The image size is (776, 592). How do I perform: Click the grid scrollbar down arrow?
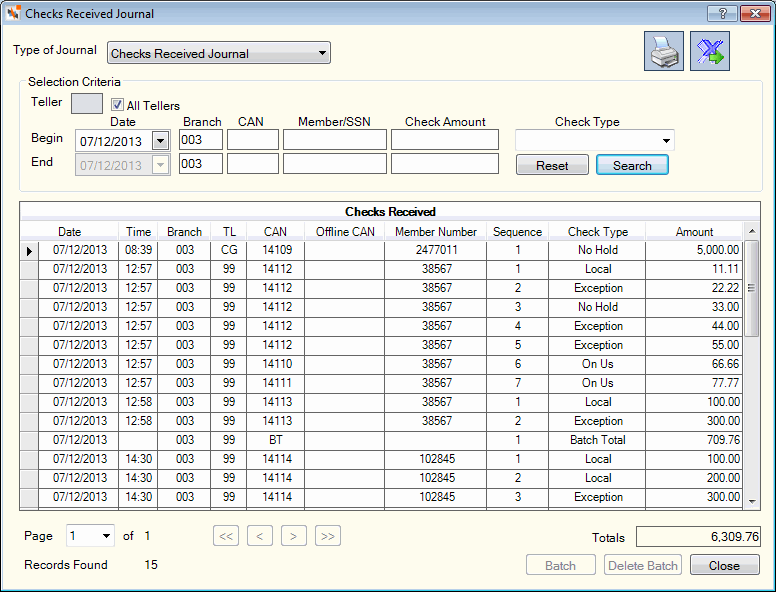pos(752,502)
